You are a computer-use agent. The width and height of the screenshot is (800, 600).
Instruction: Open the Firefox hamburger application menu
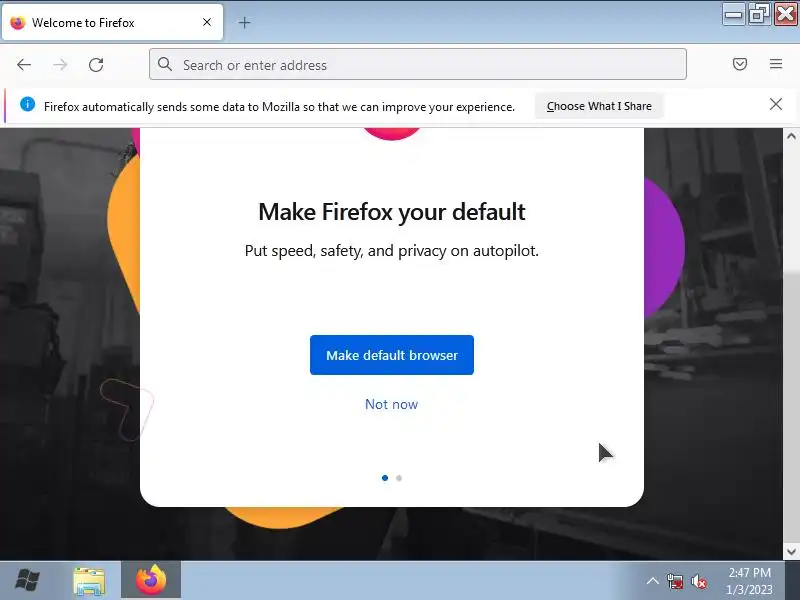pyautogui.click(x=776, y=64)
